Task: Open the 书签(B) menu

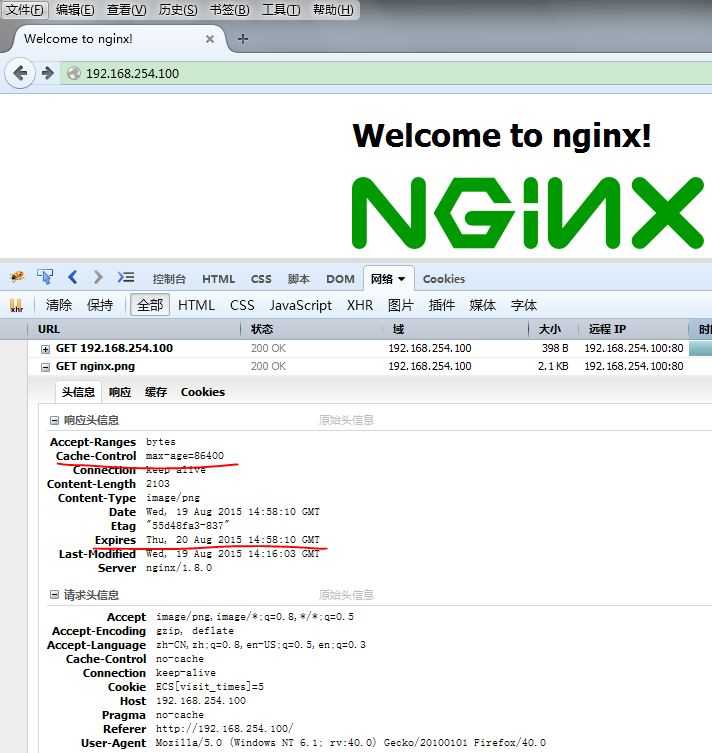Action: click(229, 10)
